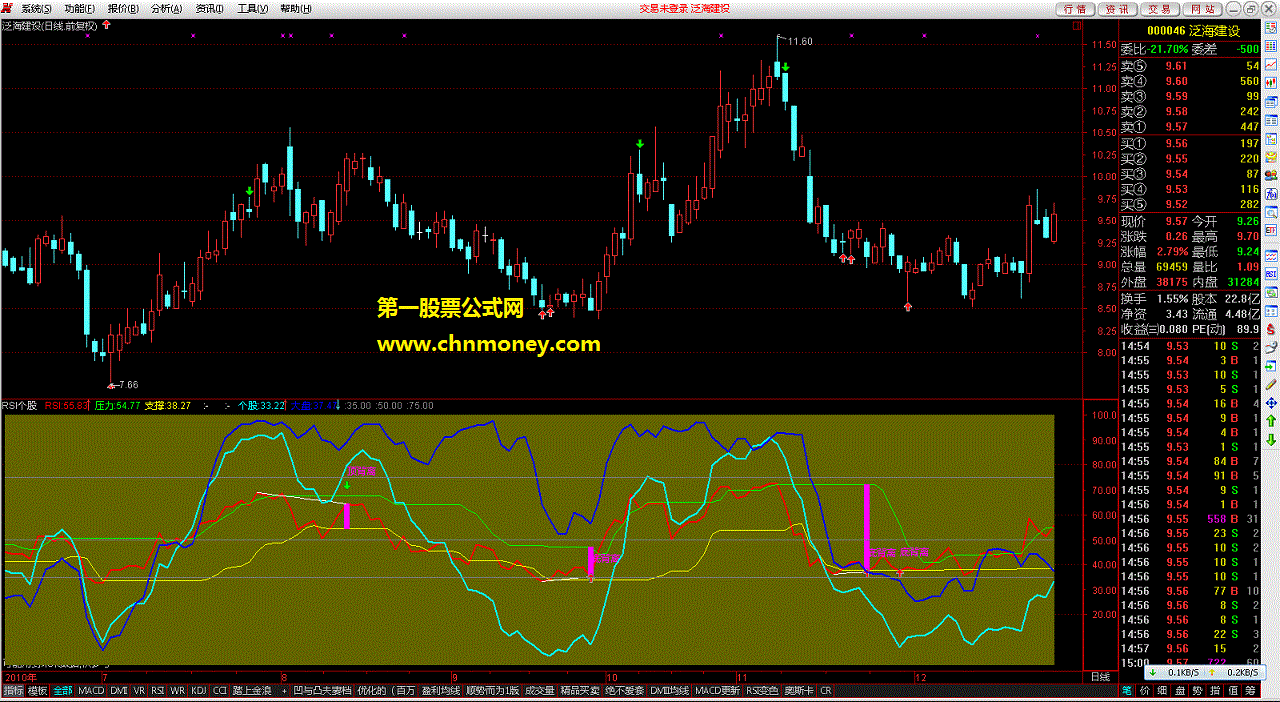Screen dimensions: 1280x702
Task: Open the 分析(A) menu
Action: [x=167, y=8]
